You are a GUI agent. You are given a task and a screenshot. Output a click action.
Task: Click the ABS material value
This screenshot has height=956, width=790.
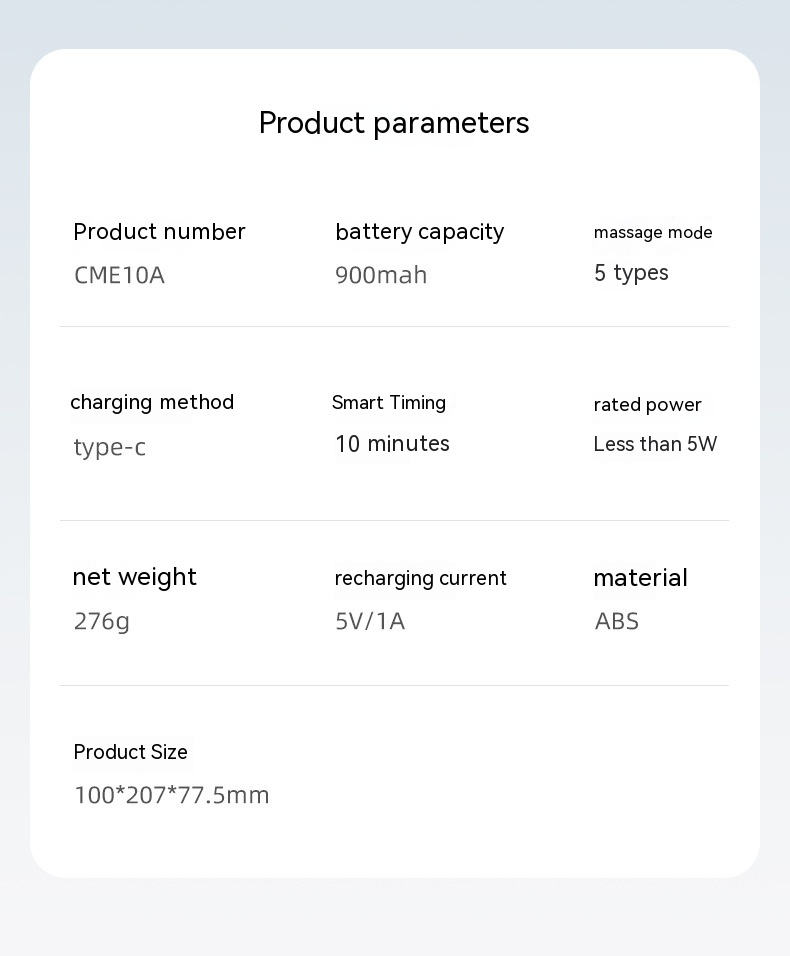617,621
